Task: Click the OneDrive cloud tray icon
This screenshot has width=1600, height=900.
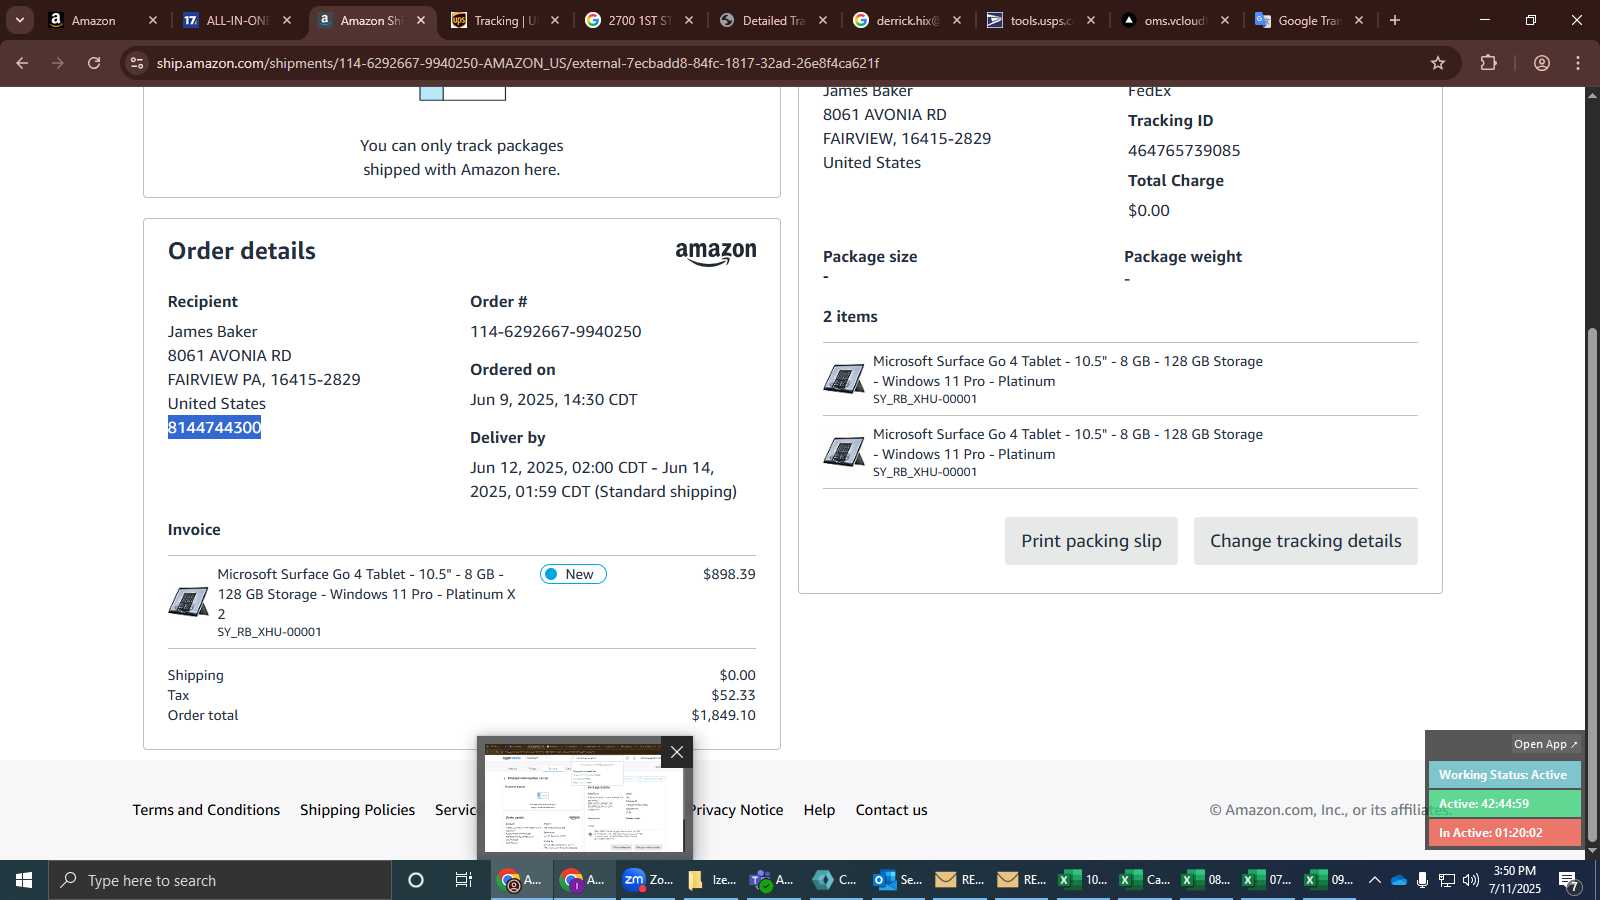Action: 1398,880
